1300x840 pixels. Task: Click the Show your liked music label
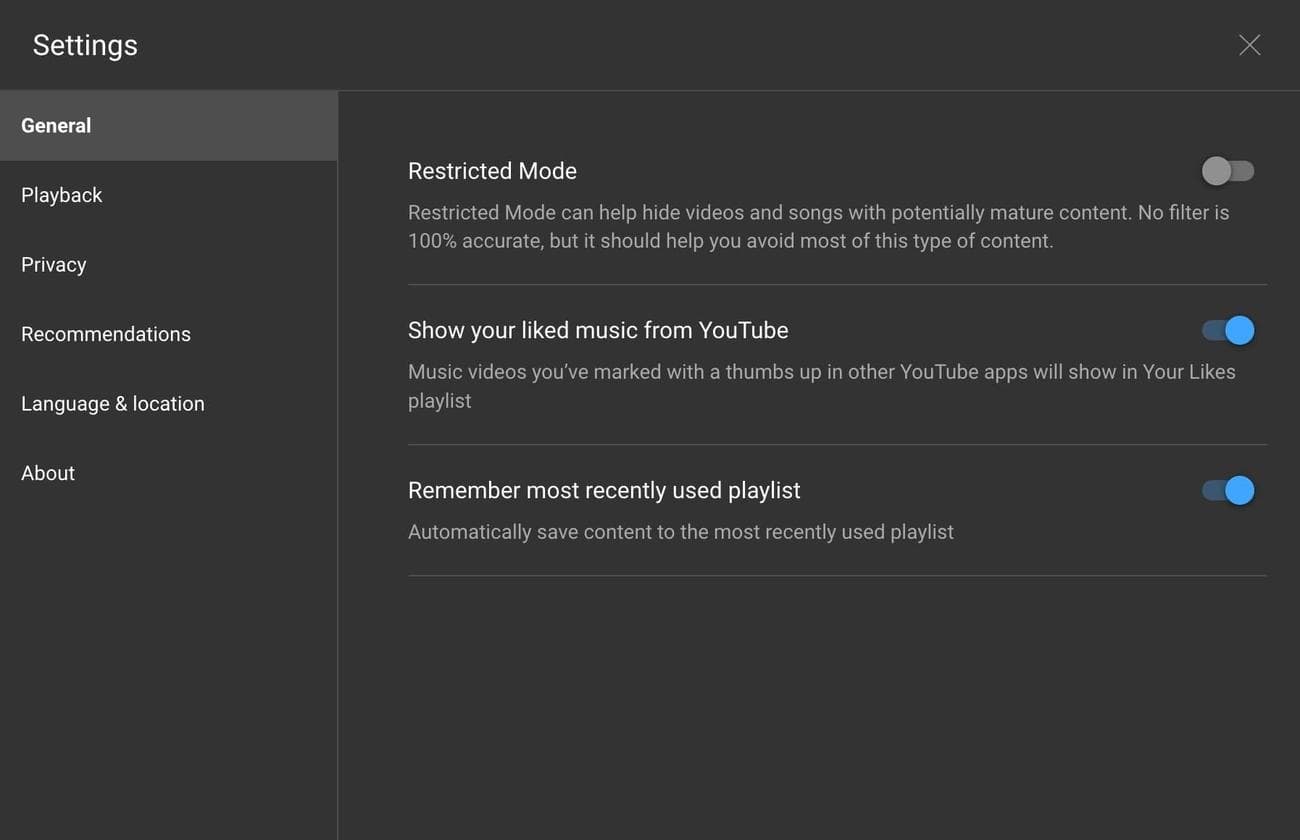coord(597,330)
